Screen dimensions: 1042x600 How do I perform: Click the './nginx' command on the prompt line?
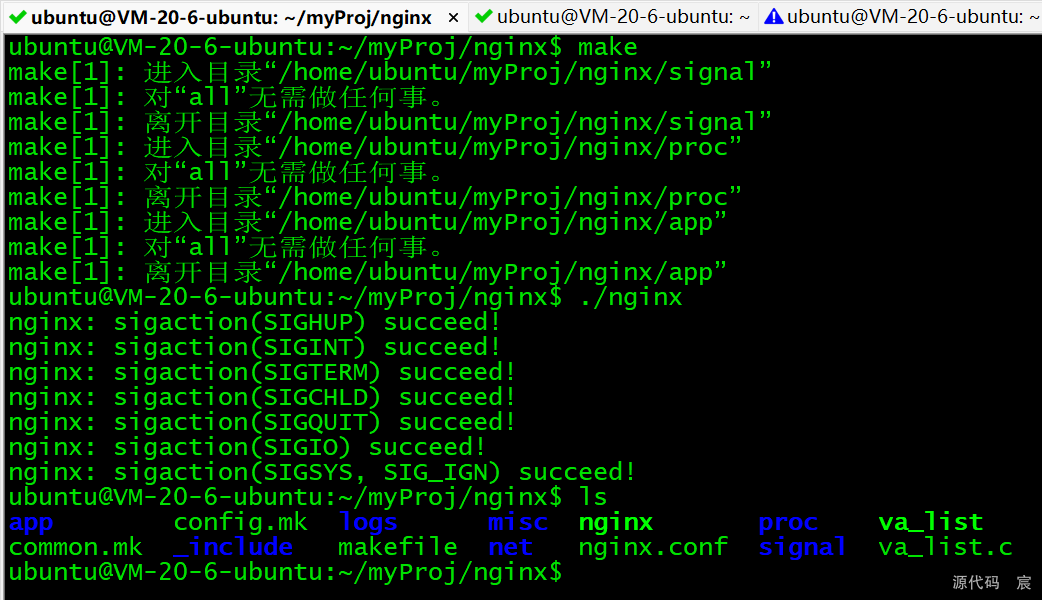click(x=631, y=297)
